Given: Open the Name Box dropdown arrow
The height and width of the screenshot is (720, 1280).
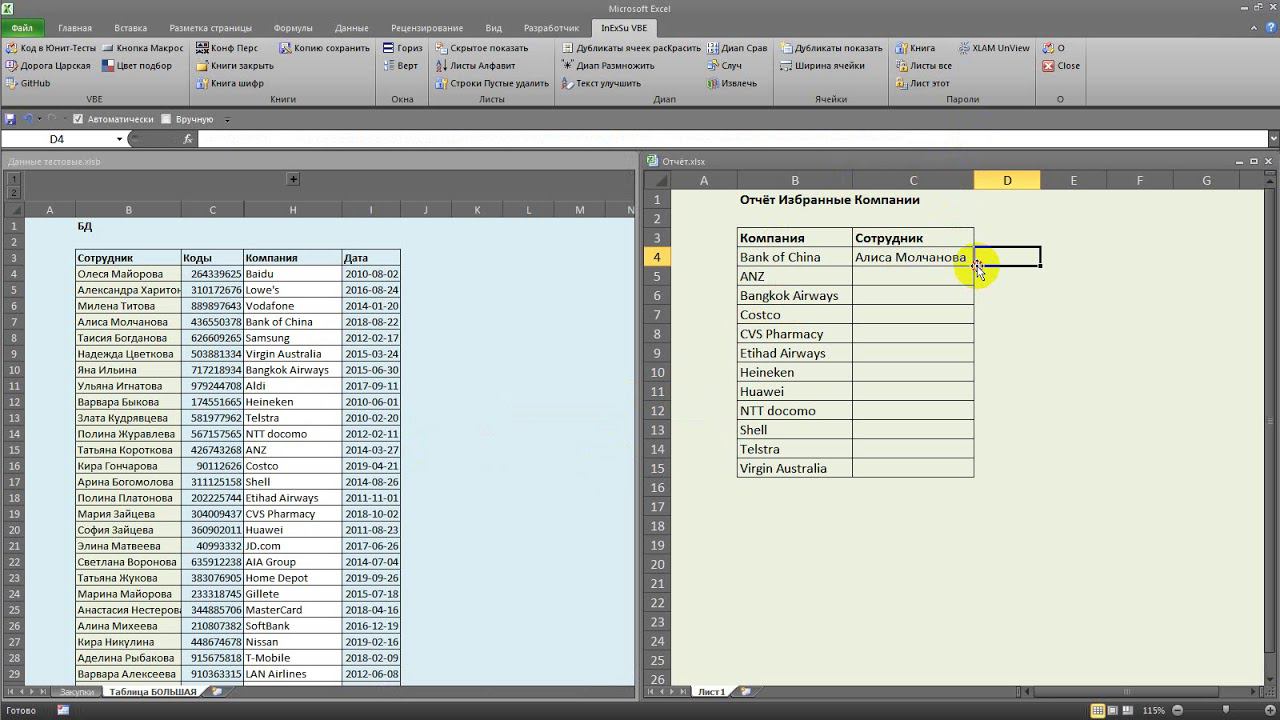Looking at the screenshot, I should 119,139.
